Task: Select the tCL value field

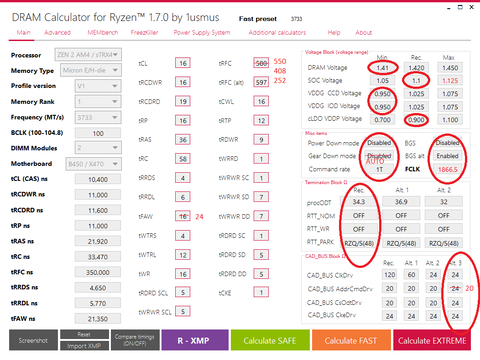Action: (x=183, y=63)
